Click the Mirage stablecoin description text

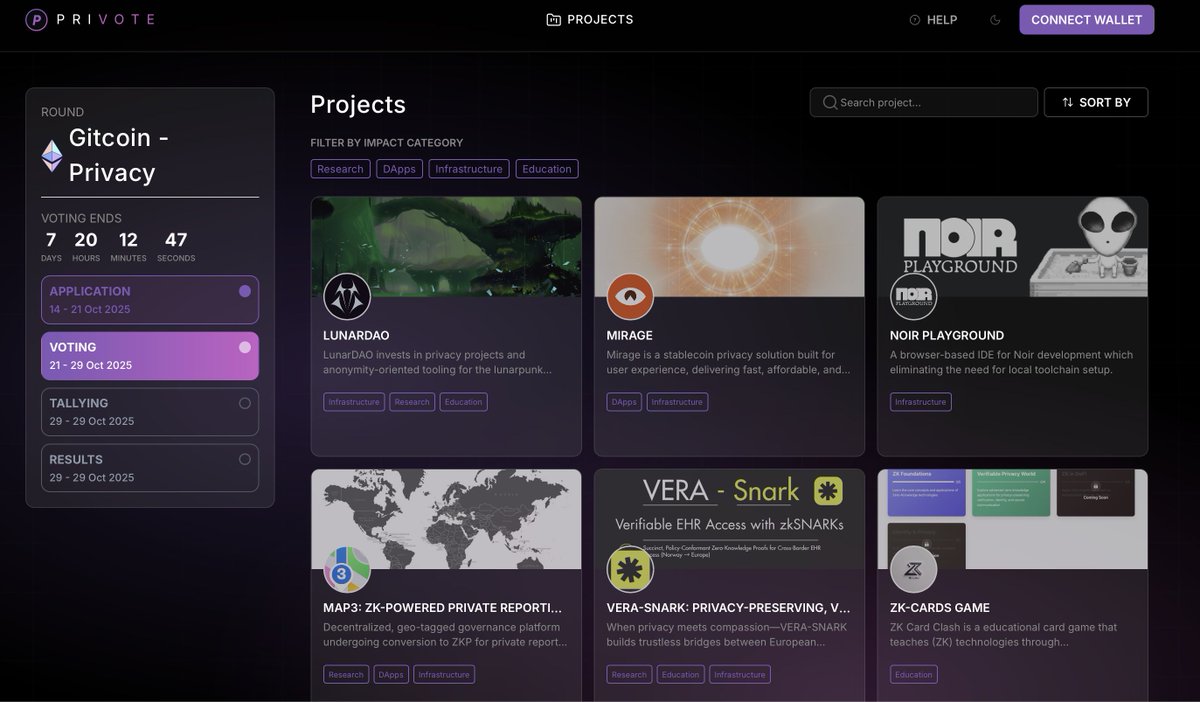coord(728,362)
